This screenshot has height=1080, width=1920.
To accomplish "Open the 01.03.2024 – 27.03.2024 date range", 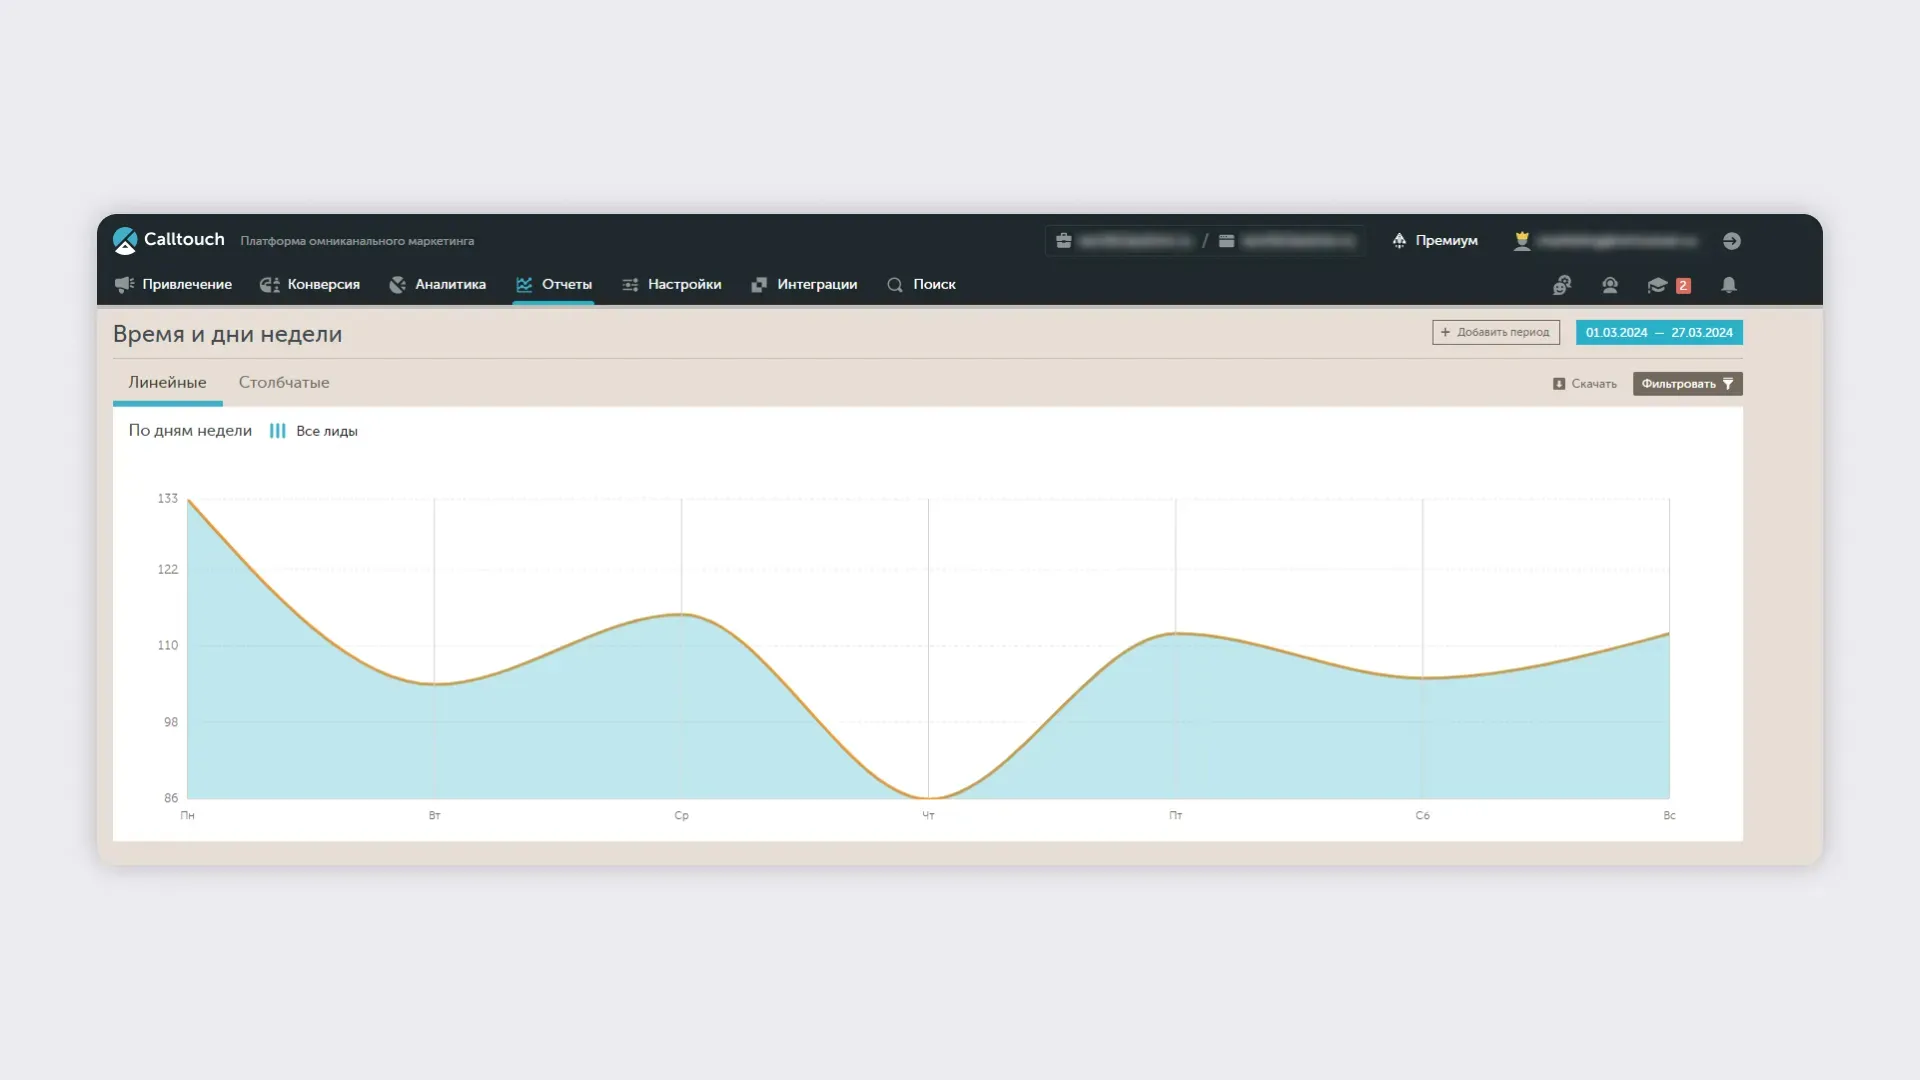I will pyautogui.click(x=1659, y=332).
